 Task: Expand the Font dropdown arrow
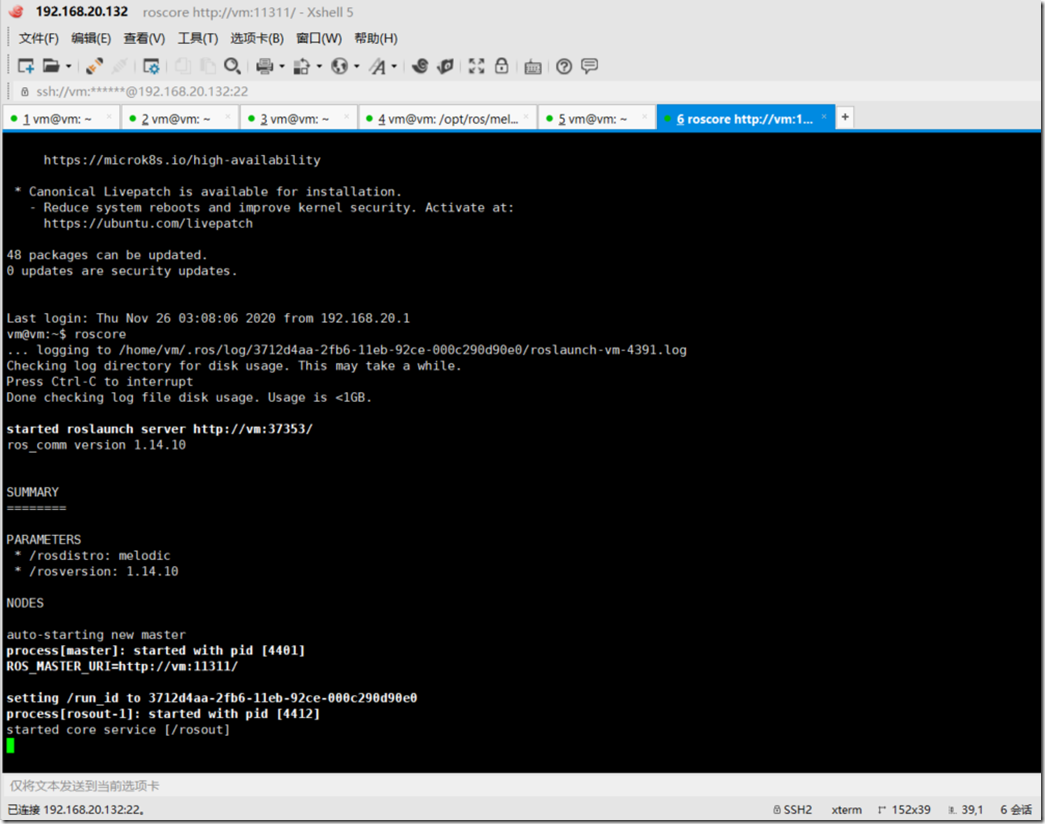[x=395, y=67]
